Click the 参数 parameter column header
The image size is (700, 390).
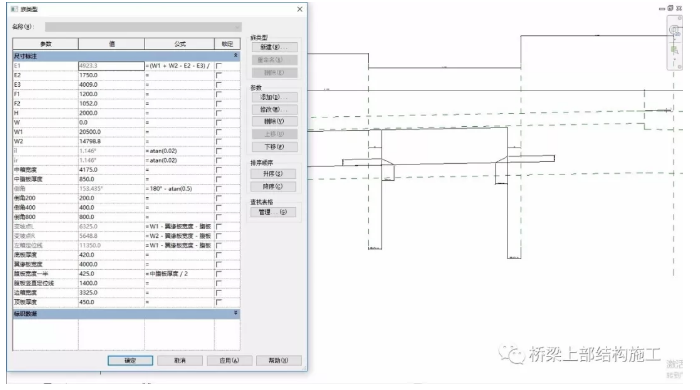[x=46, y=44]
